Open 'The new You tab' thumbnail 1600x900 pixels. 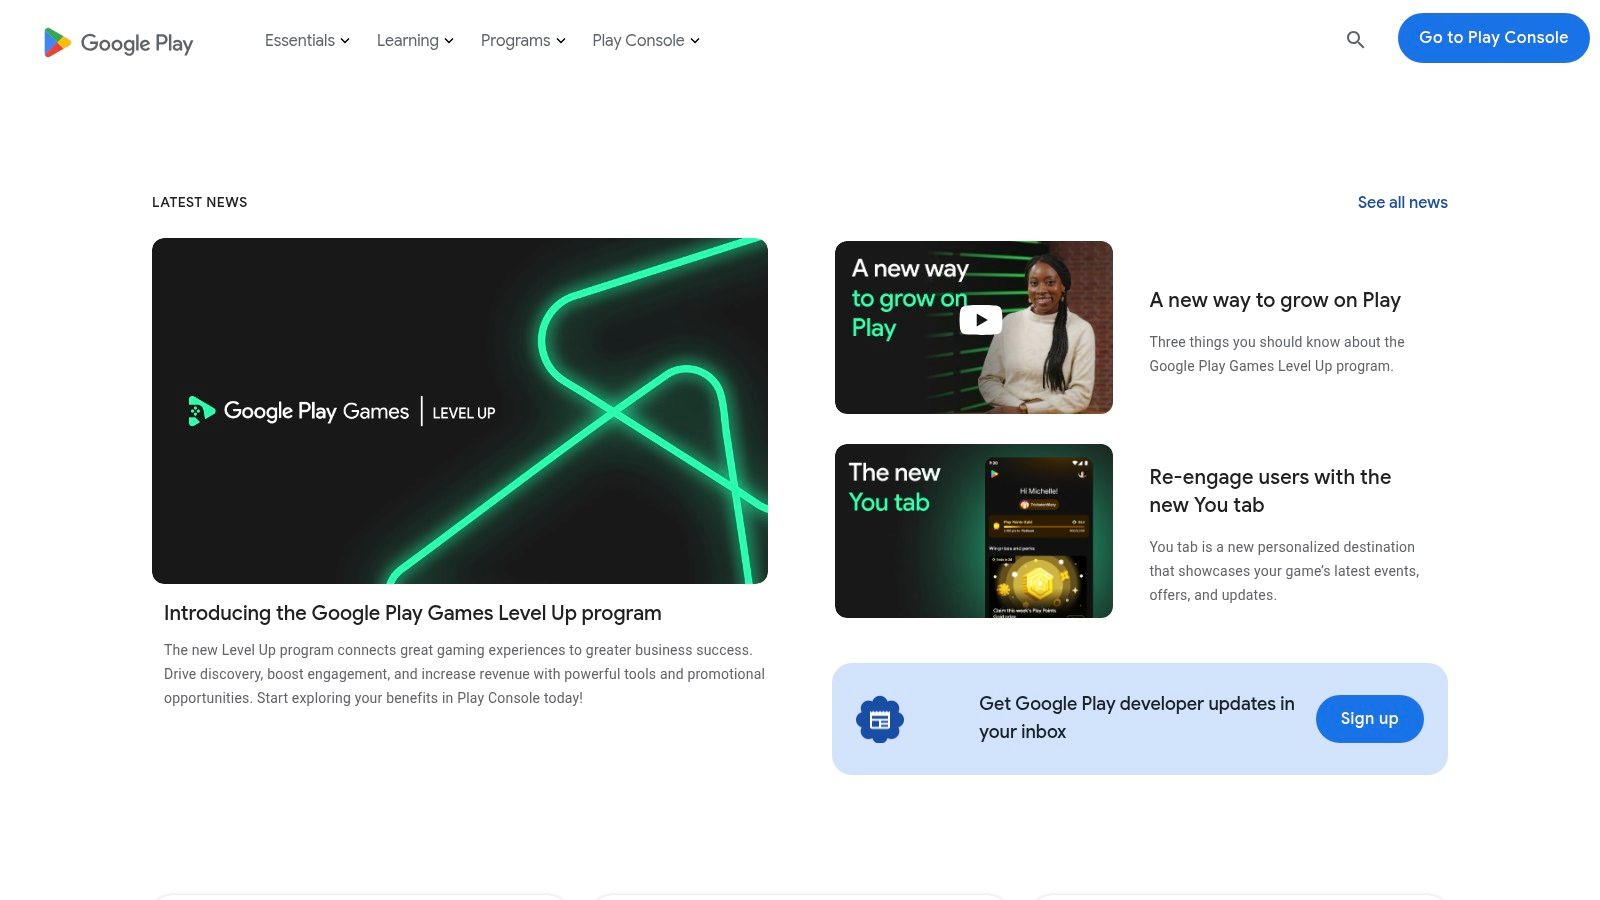pyautogui.click(x=973, y=531)
